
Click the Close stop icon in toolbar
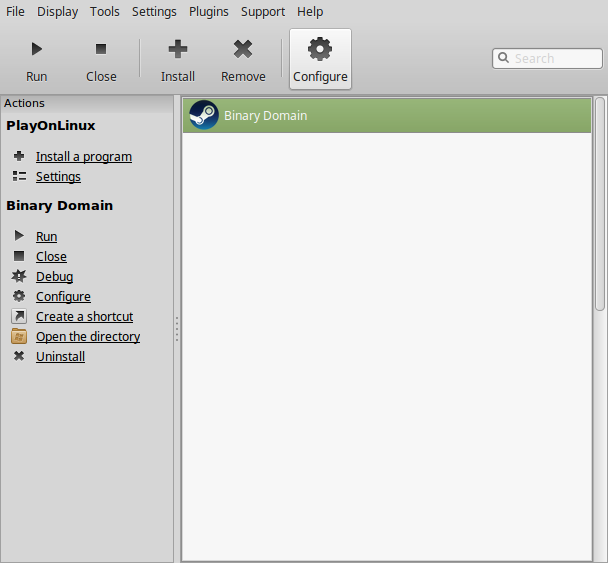pyautogui.click(x=101, y=49)
